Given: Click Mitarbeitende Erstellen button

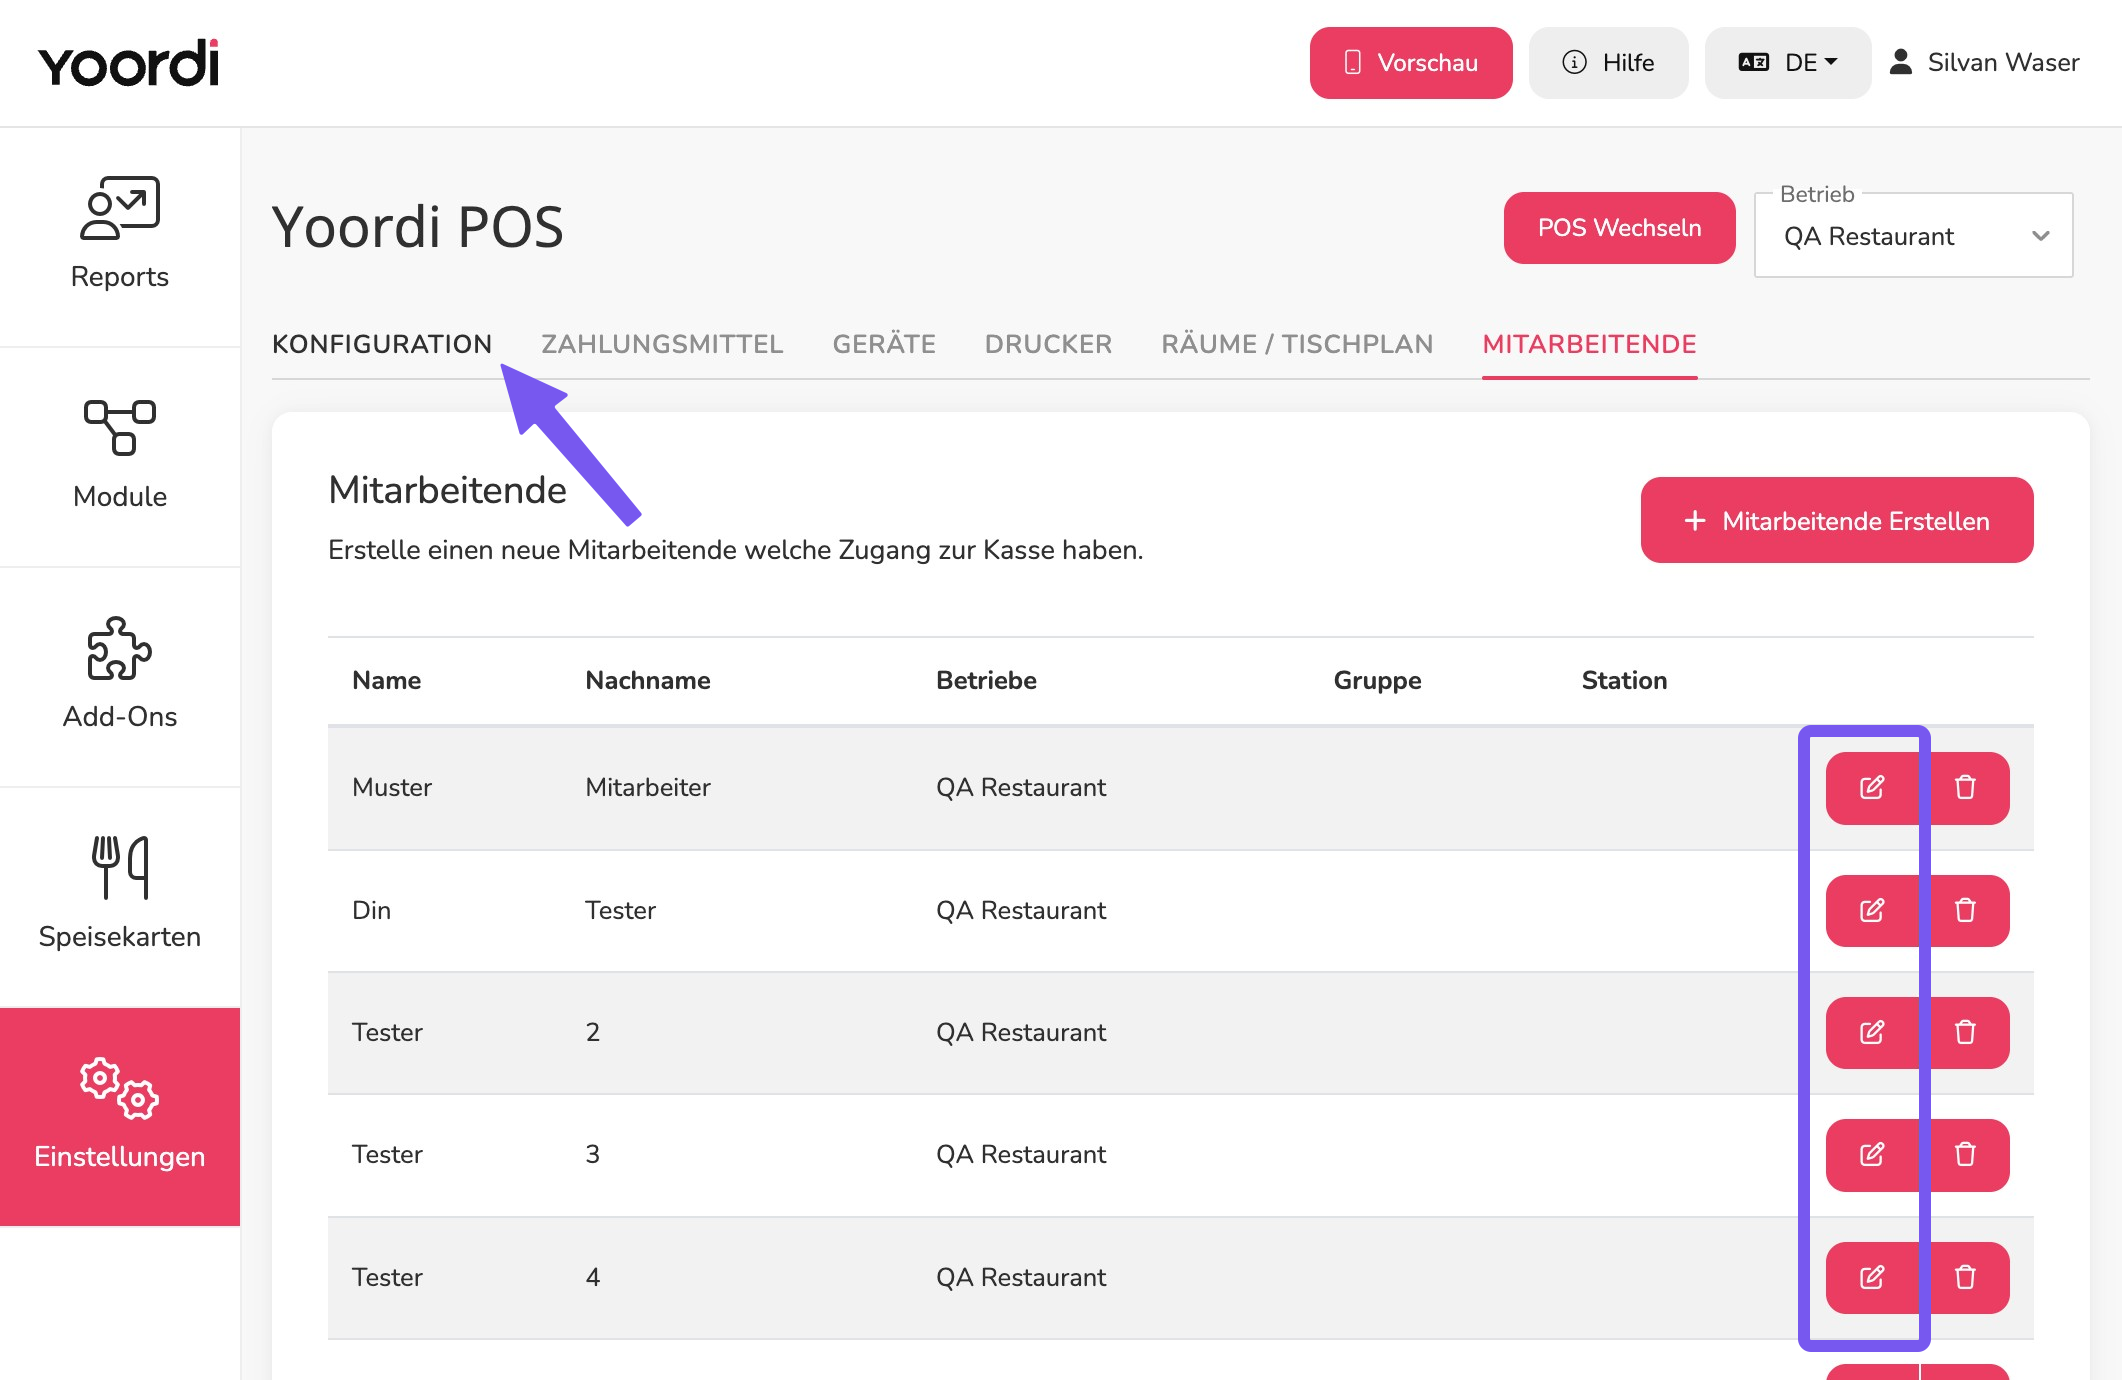Looking at the screenshot, I should tap(1837, 520).
